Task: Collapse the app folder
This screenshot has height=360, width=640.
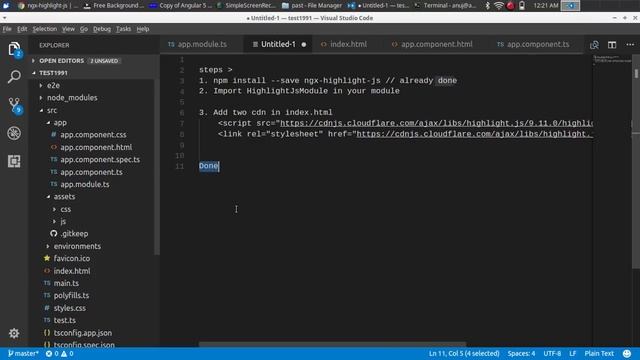Action: tap(60, 122)
